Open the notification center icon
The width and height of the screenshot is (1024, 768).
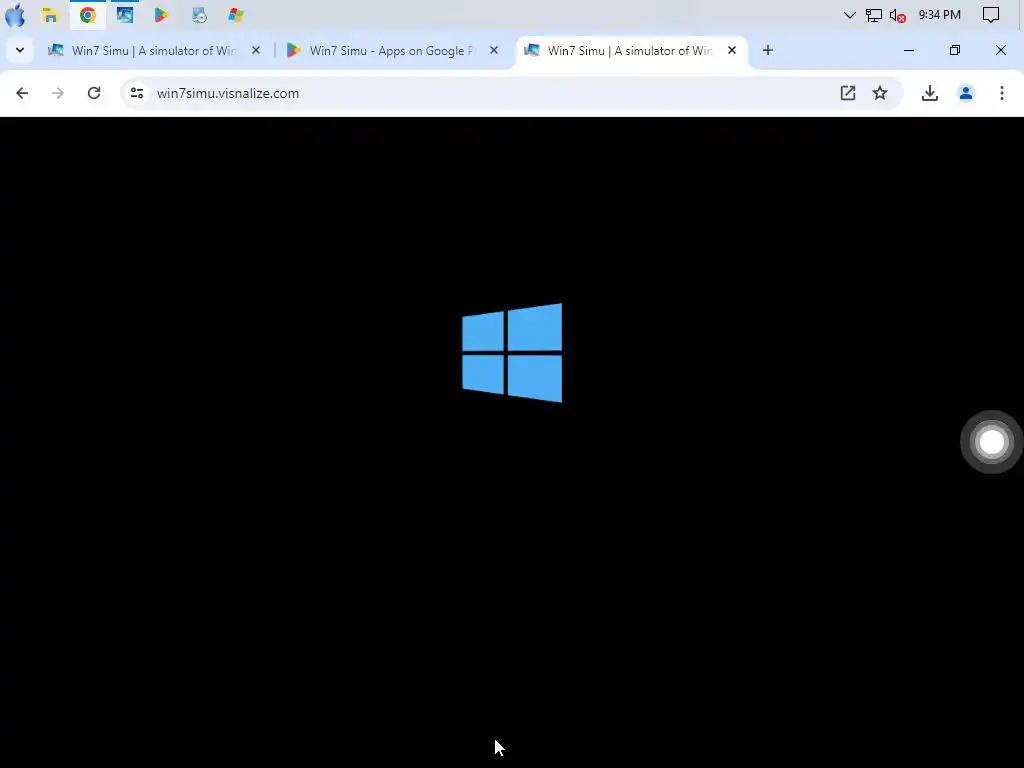[991, 15]
